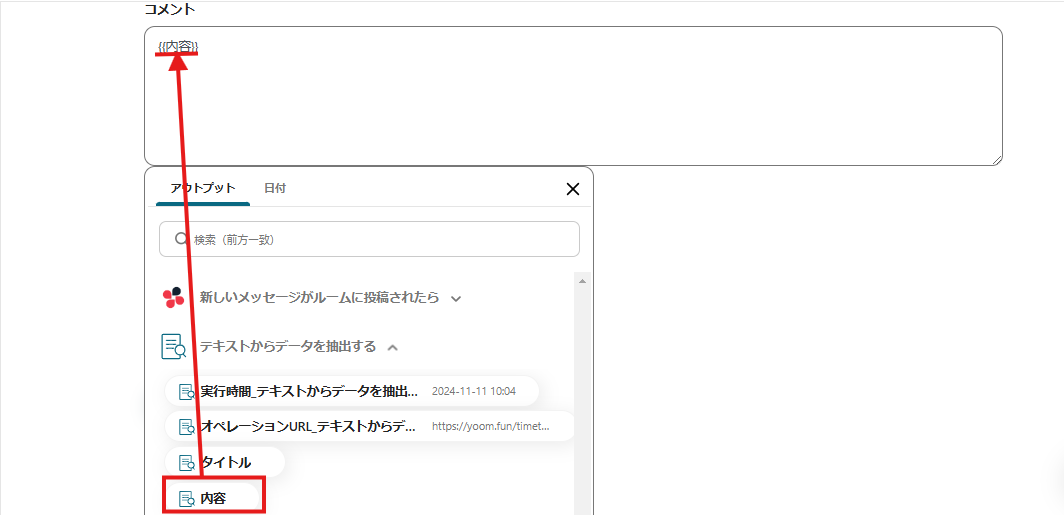
Task: Click the scroll-up arrow of output list
Action: tap(582, 280)
